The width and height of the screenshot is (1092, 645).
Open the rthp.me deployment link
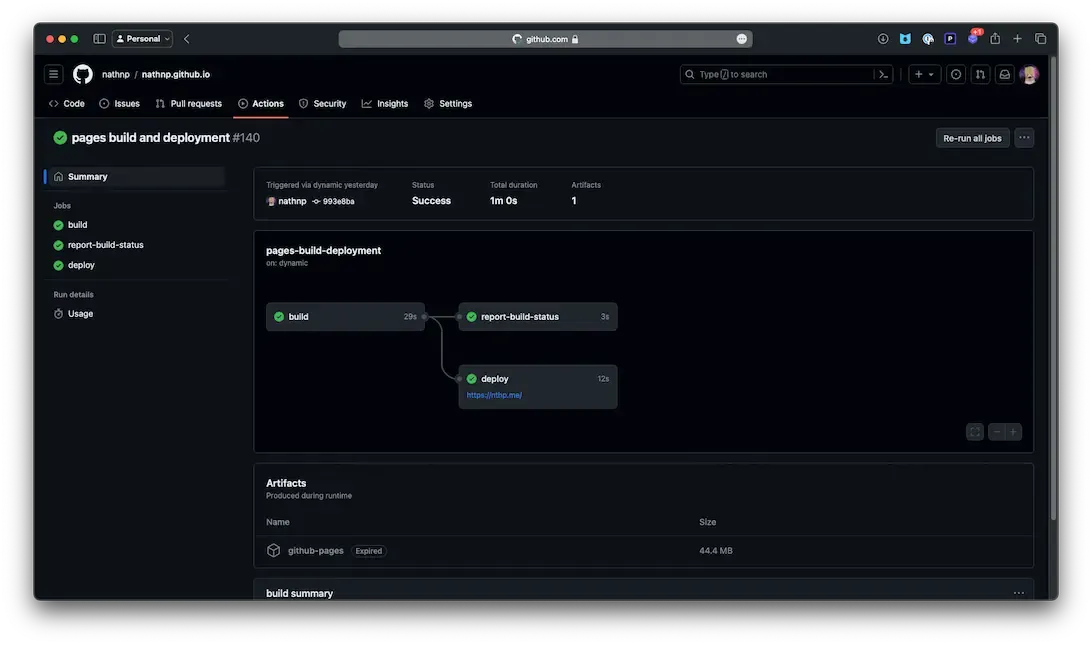[x=494, y=395]
